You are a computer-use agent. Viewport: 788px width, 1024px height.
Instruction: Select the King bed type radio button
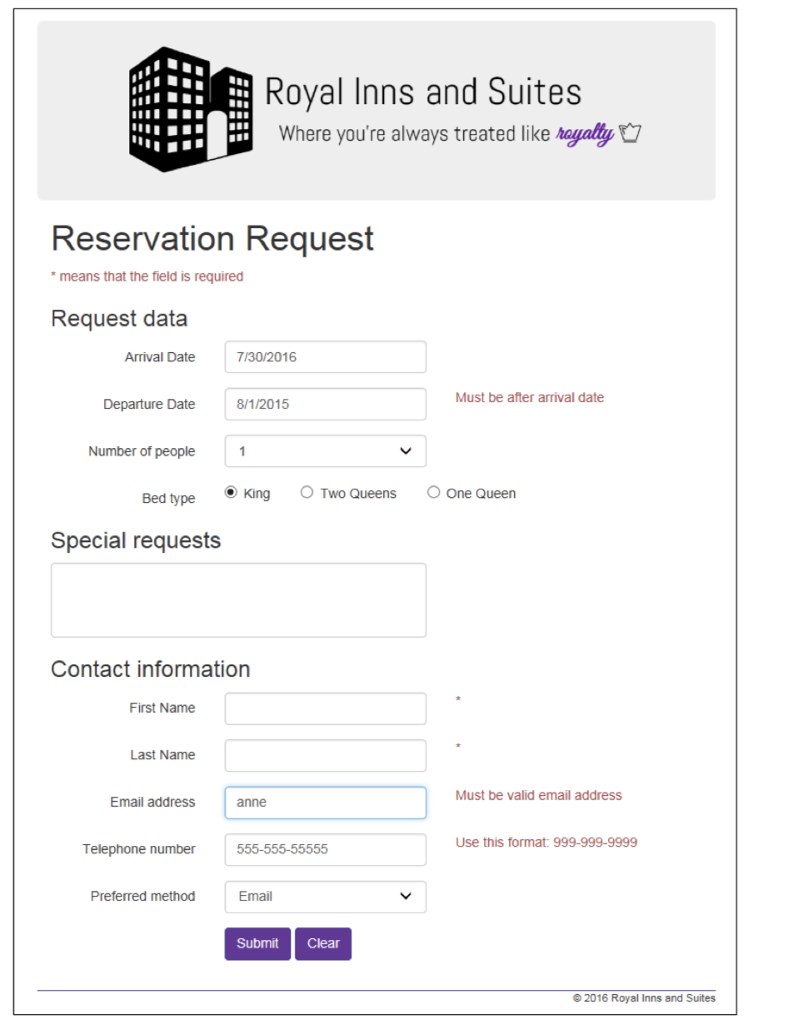pos(230,492)
